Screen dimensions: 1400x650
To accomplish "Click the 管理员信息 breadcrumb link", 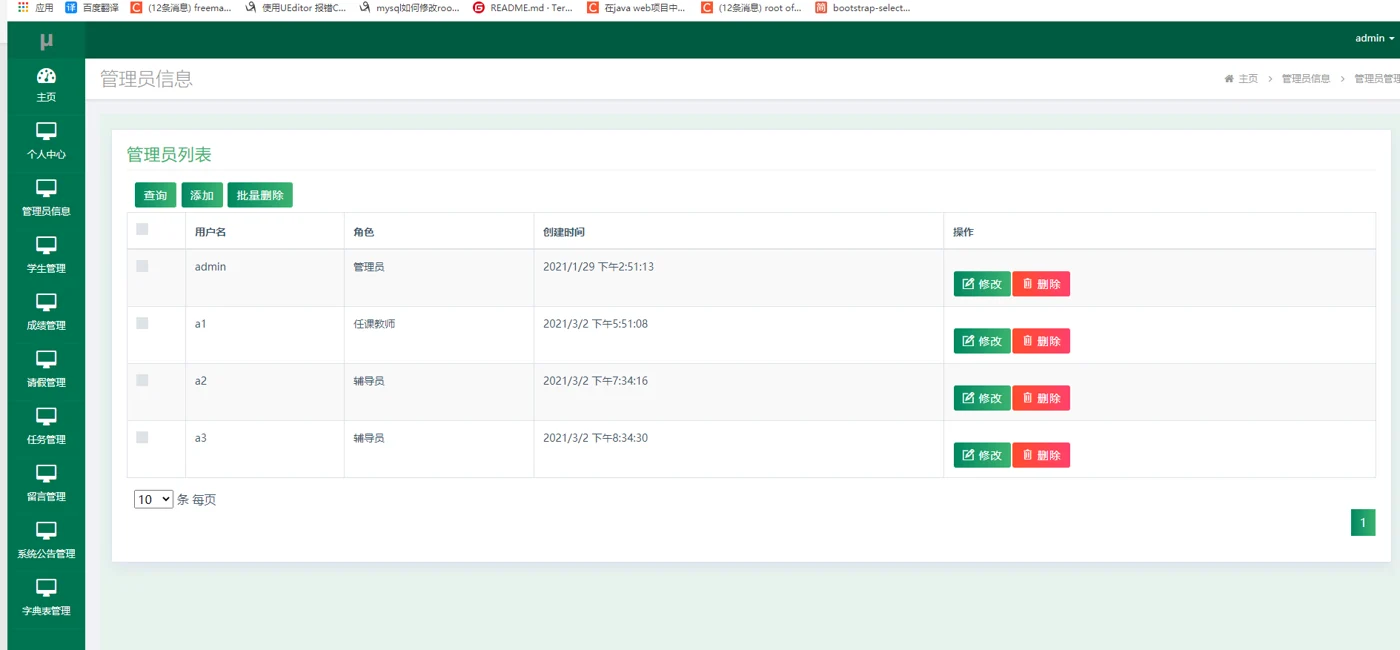I will tap(1306, 79).
